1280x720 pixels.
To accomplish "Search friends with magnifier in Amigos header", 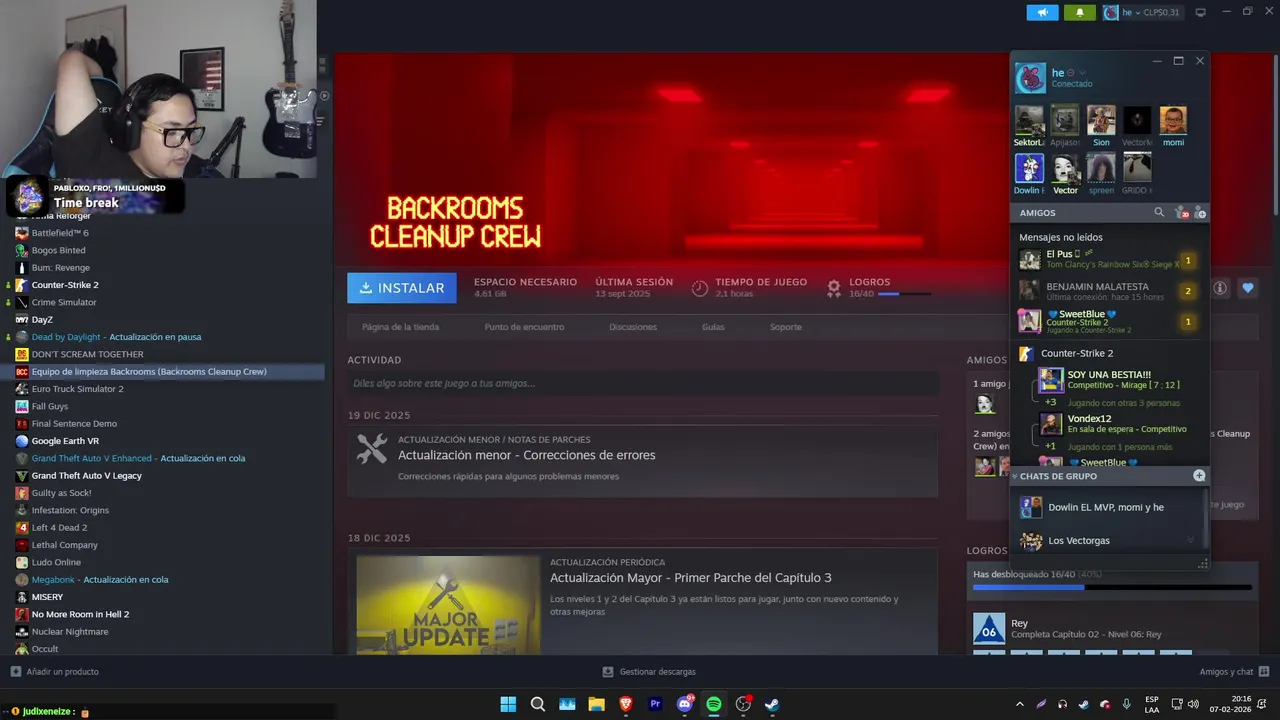I will 1159,212.
